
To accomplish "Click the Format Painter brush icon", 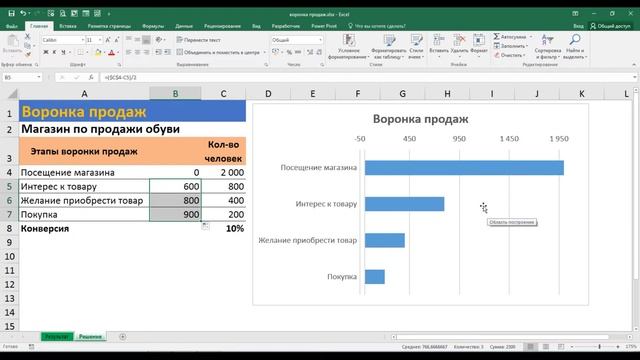I will [28, 54].
